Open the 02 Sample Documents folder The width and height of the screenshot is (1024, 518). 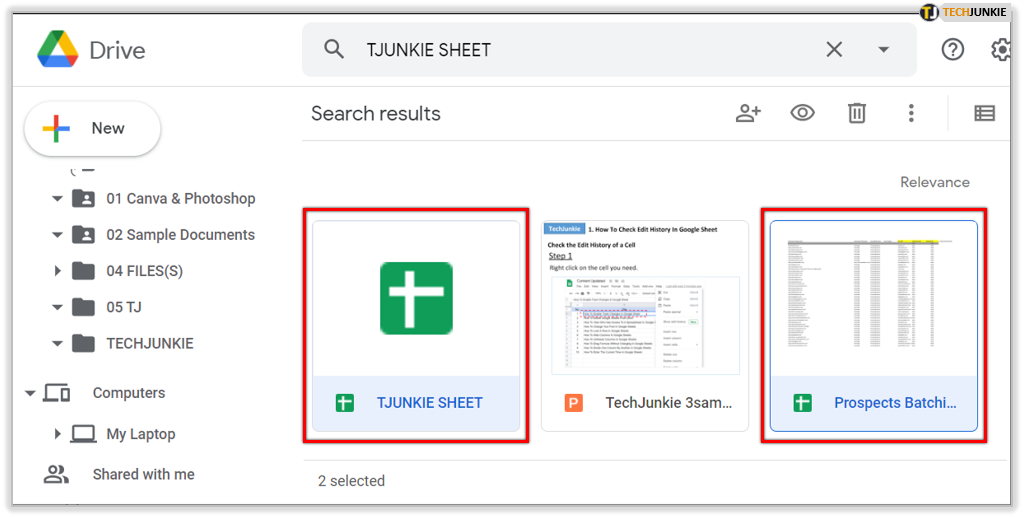tap(180, 235)
